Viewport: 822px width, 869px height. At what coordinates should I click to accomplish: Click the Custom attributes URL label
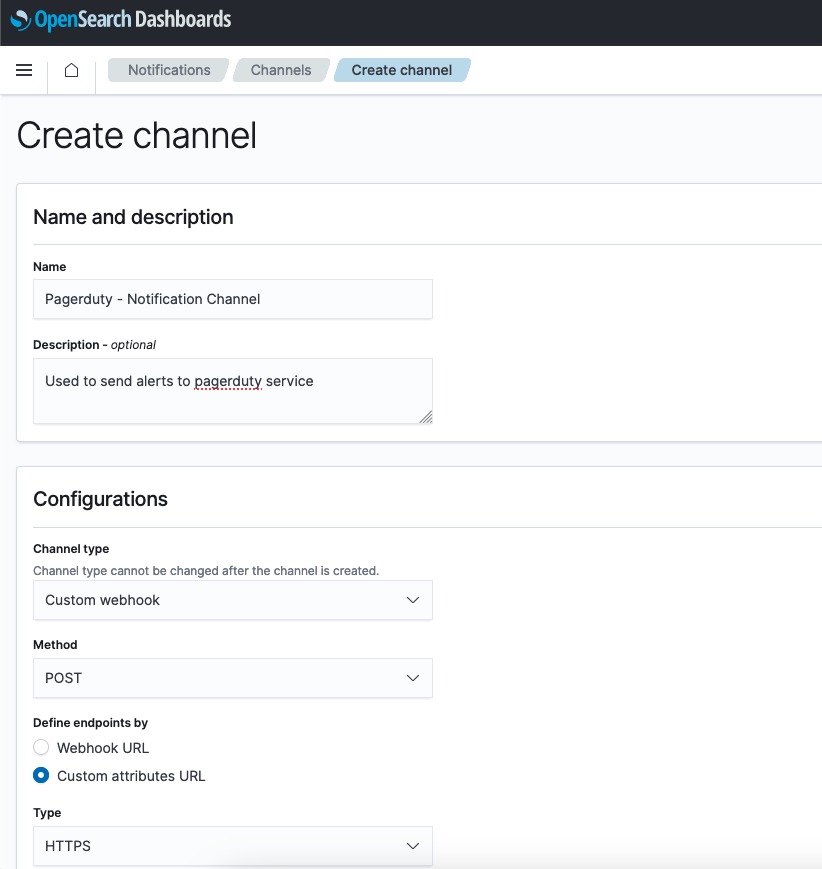(x=131, y=776)
